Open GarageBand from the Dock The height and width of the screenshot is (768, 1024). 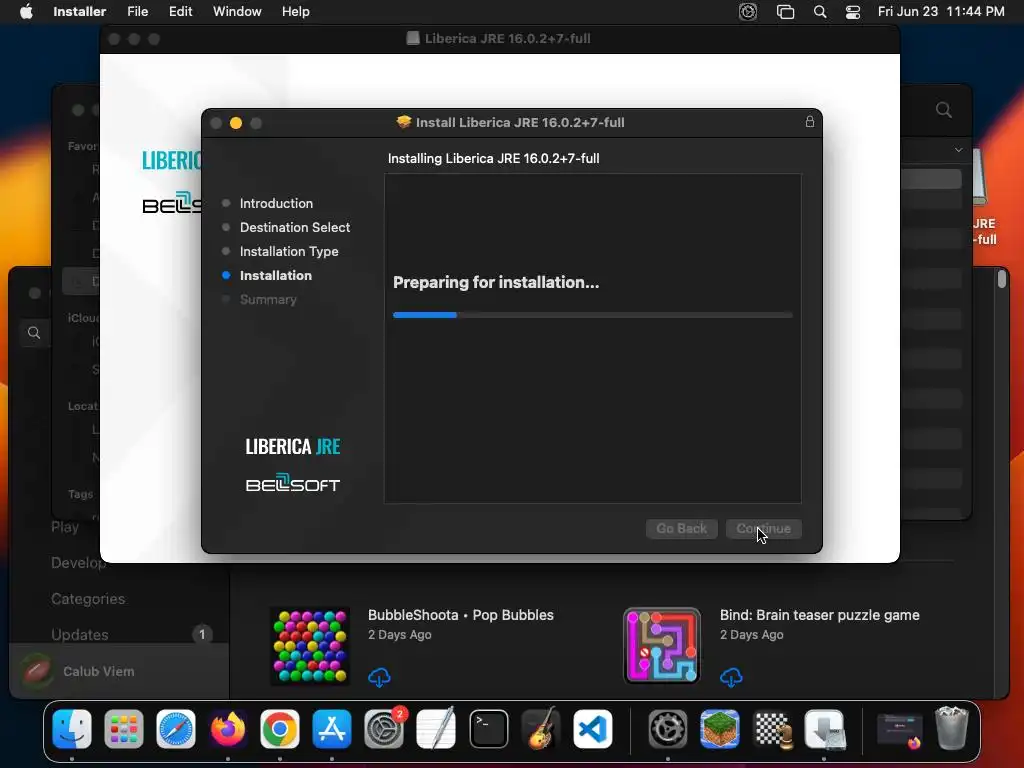(540, 729)
